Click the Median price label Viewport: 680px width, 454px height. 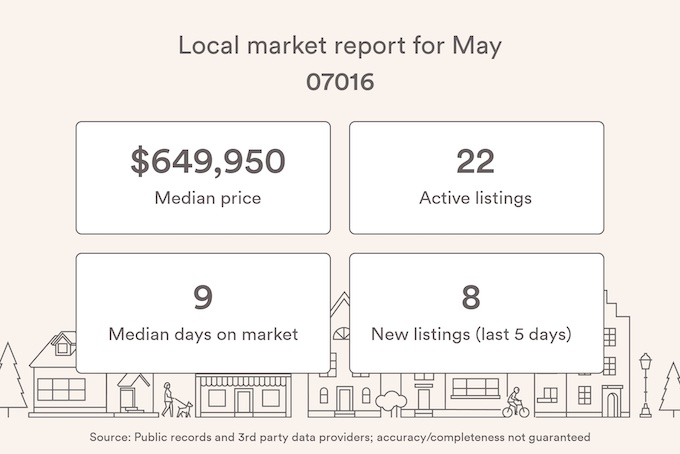[208, 198]
